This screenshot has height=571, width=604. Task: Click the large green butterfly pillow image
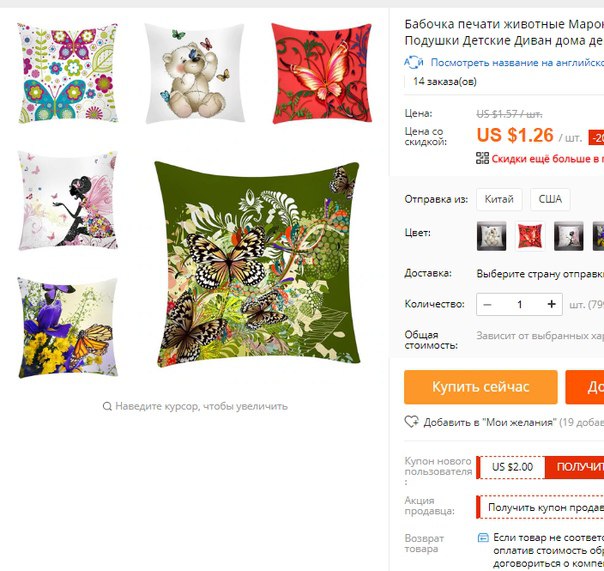point(257,264)
